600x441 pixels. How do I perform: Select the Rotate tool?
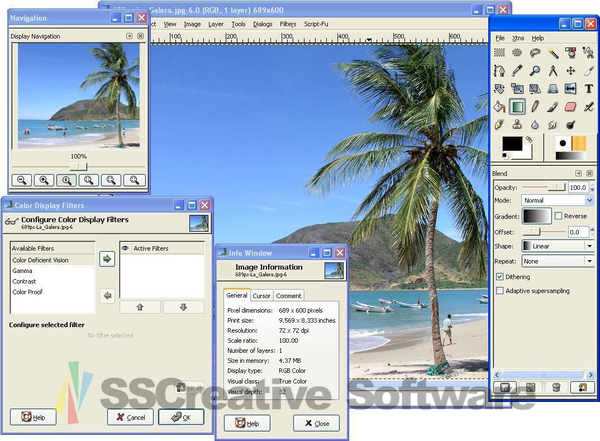coord(499,89)
